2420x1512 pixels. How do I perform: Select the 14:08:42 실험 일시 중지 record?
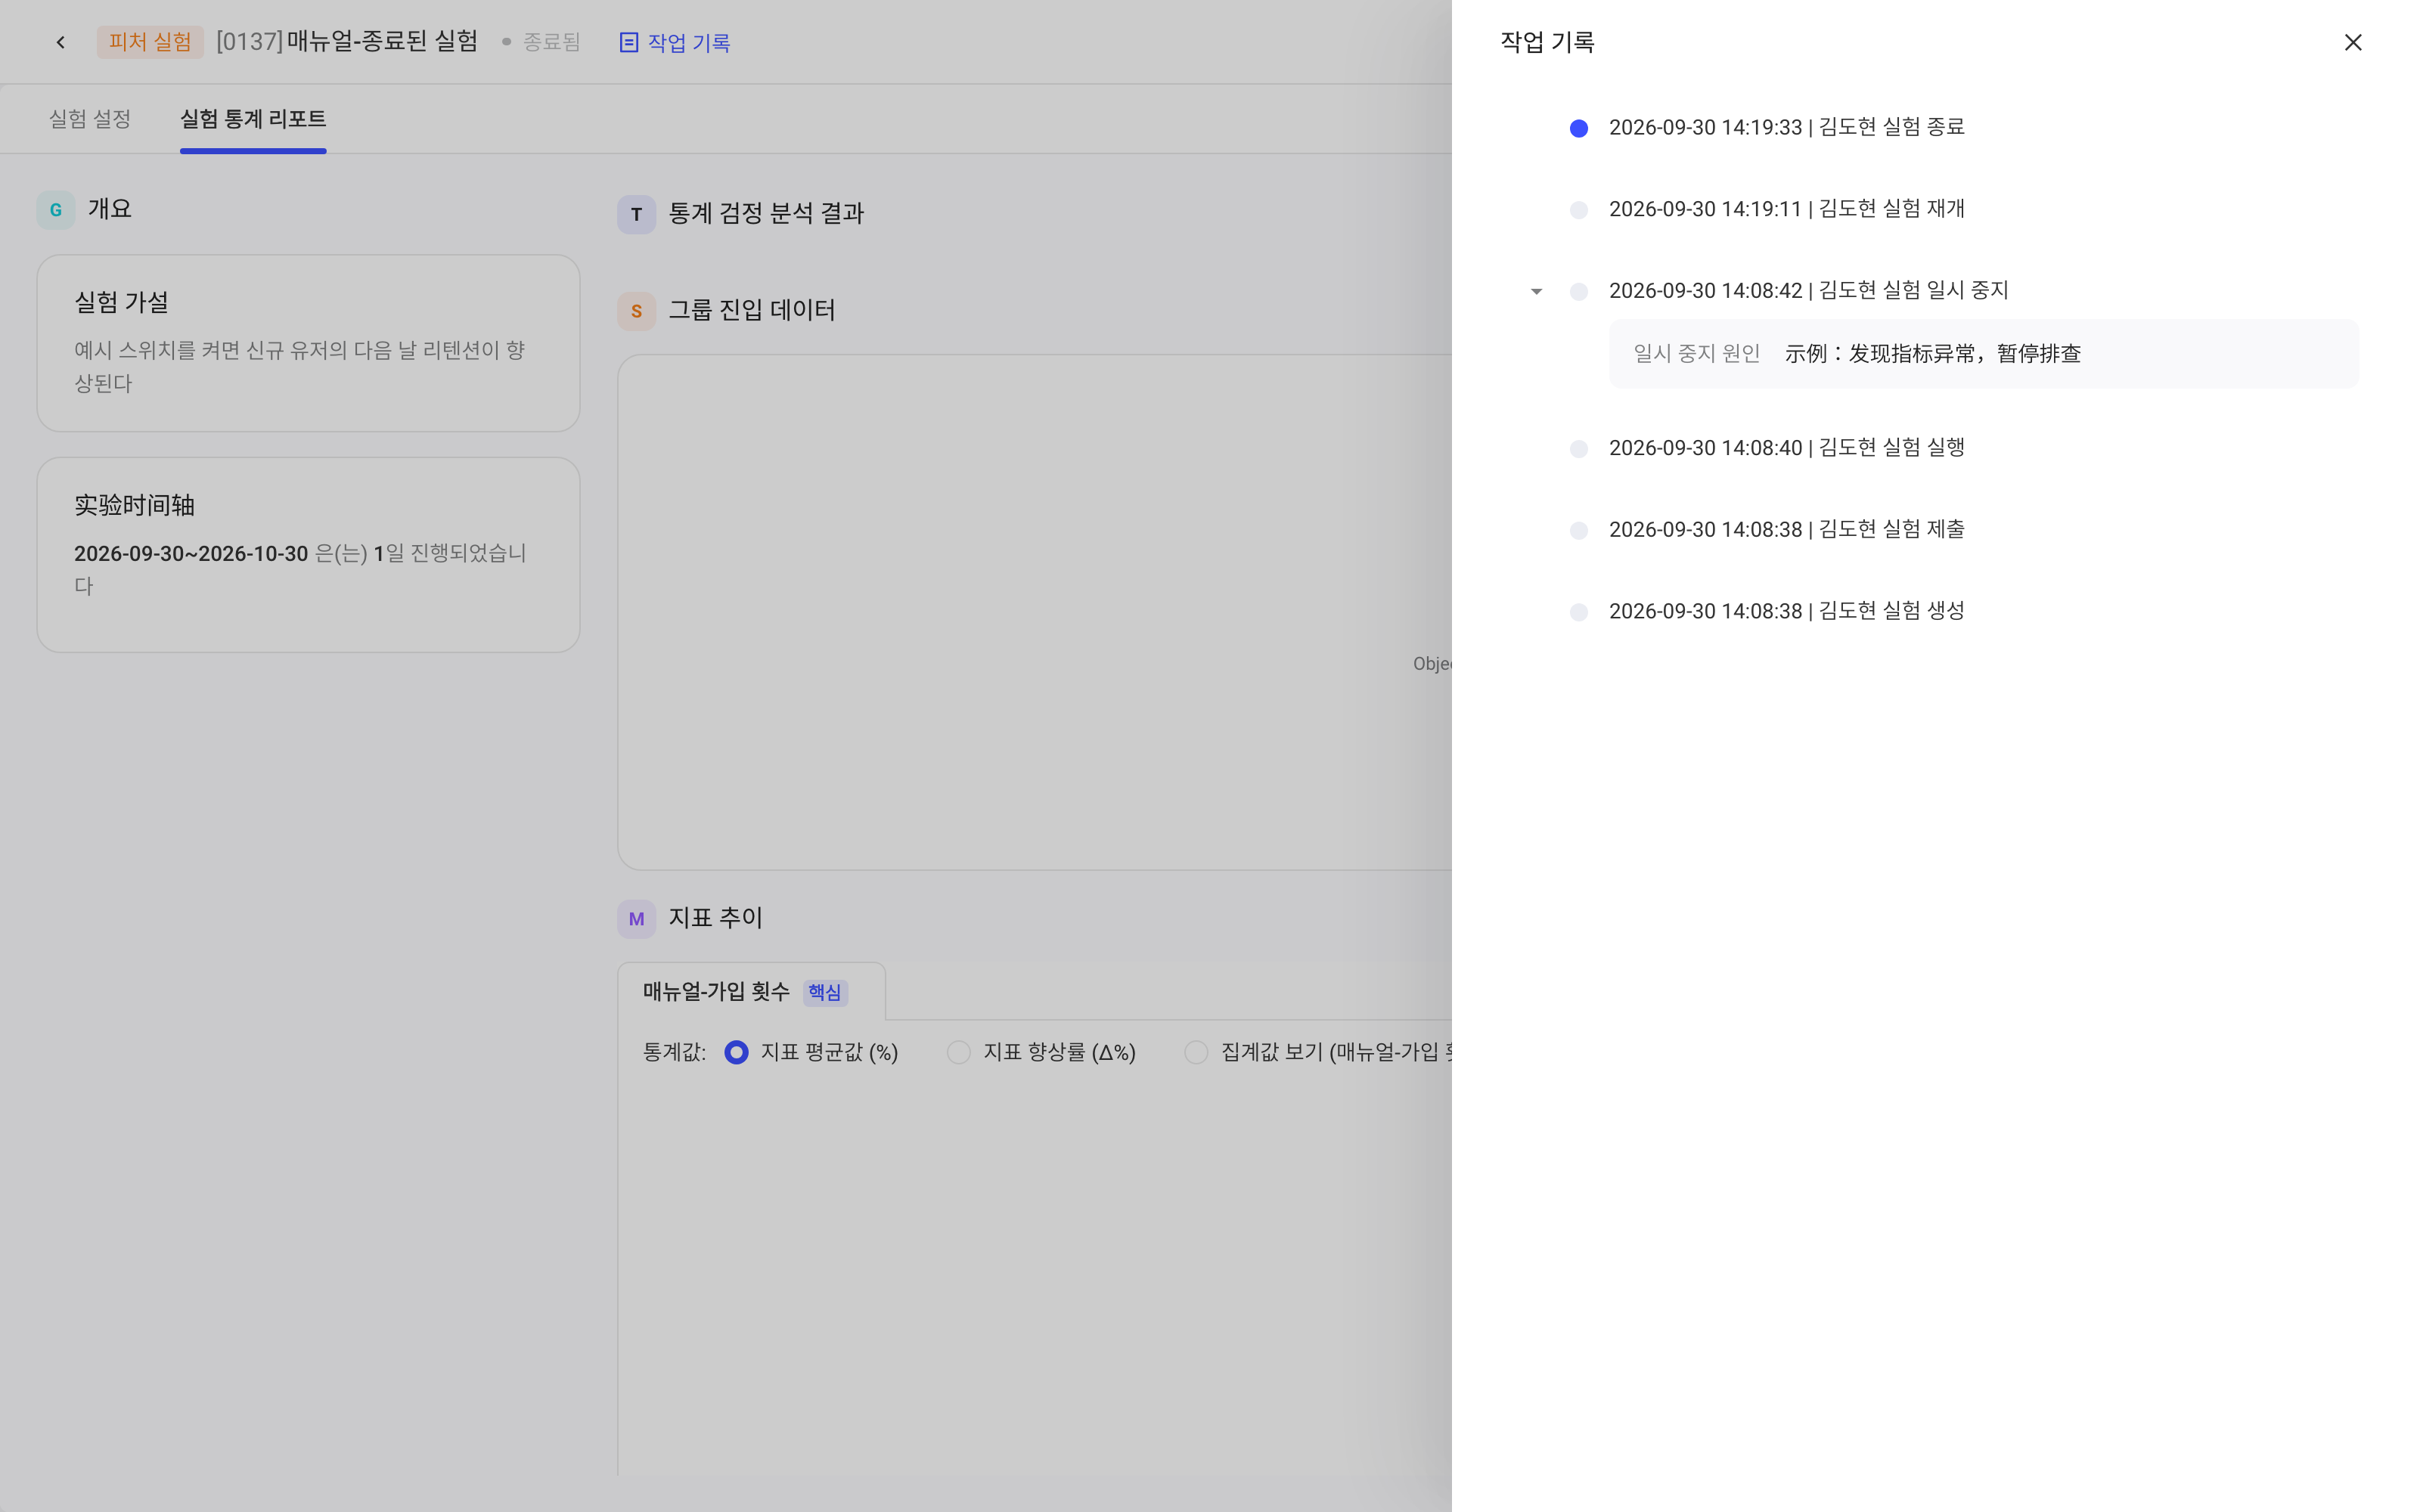coord(1808,291)
